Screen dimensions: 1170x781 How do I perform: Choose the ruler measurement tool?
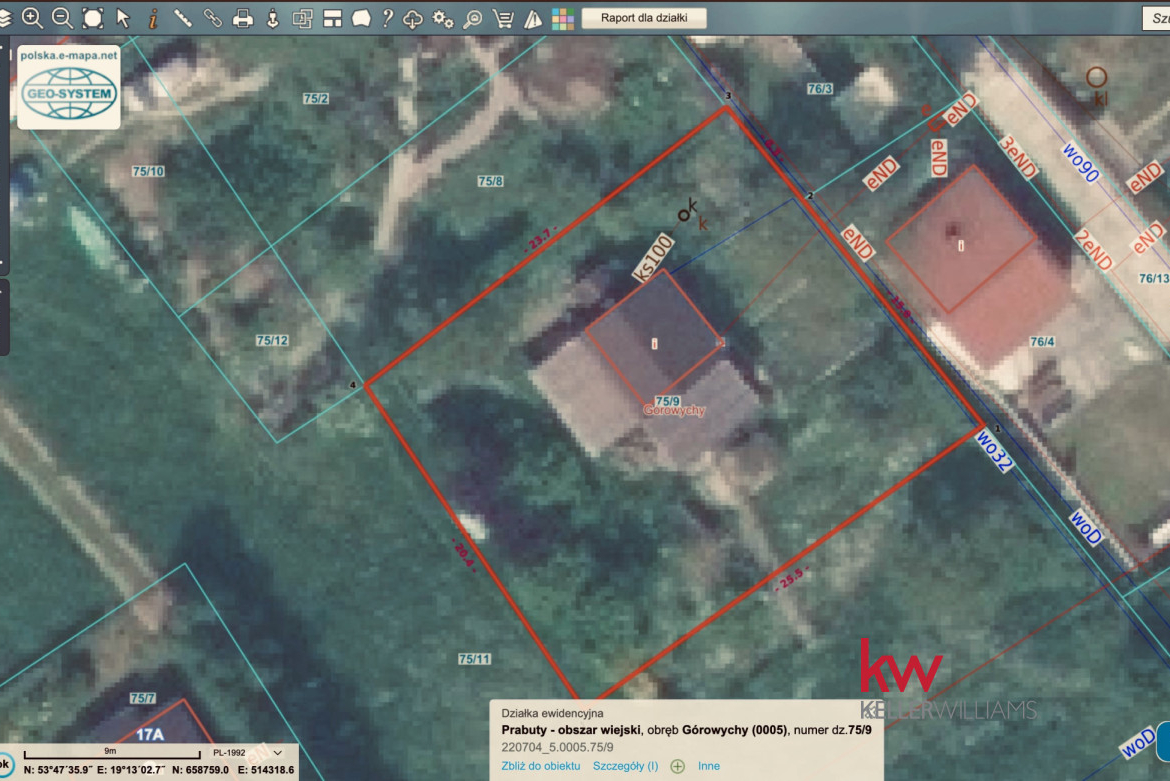[x=183, y=18]
